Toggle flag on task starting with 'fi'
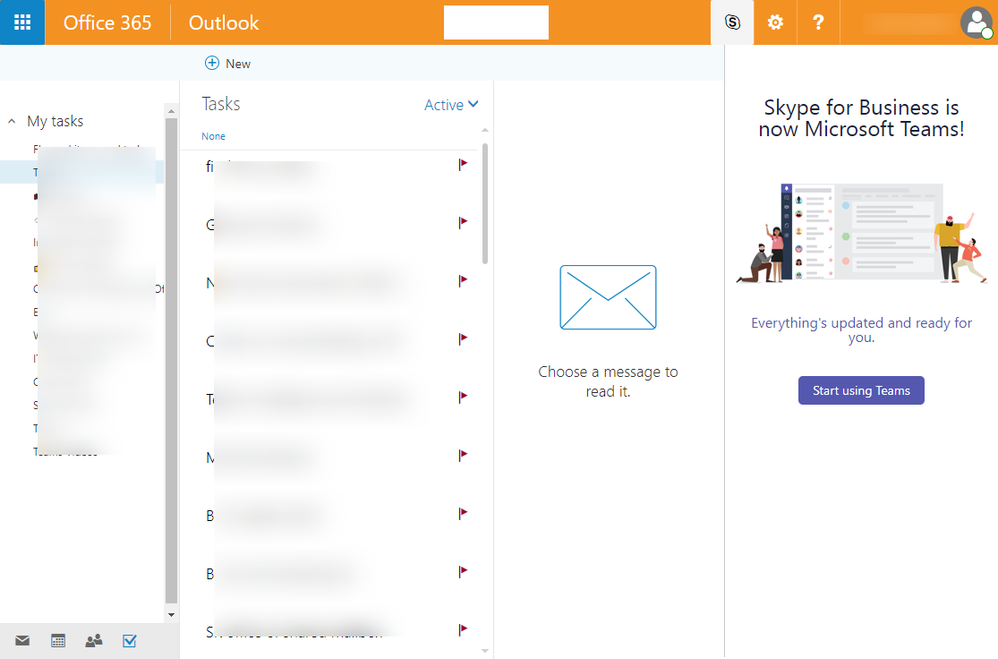The width and height of the screenshot is (998, 659). [x=463, y=164]
